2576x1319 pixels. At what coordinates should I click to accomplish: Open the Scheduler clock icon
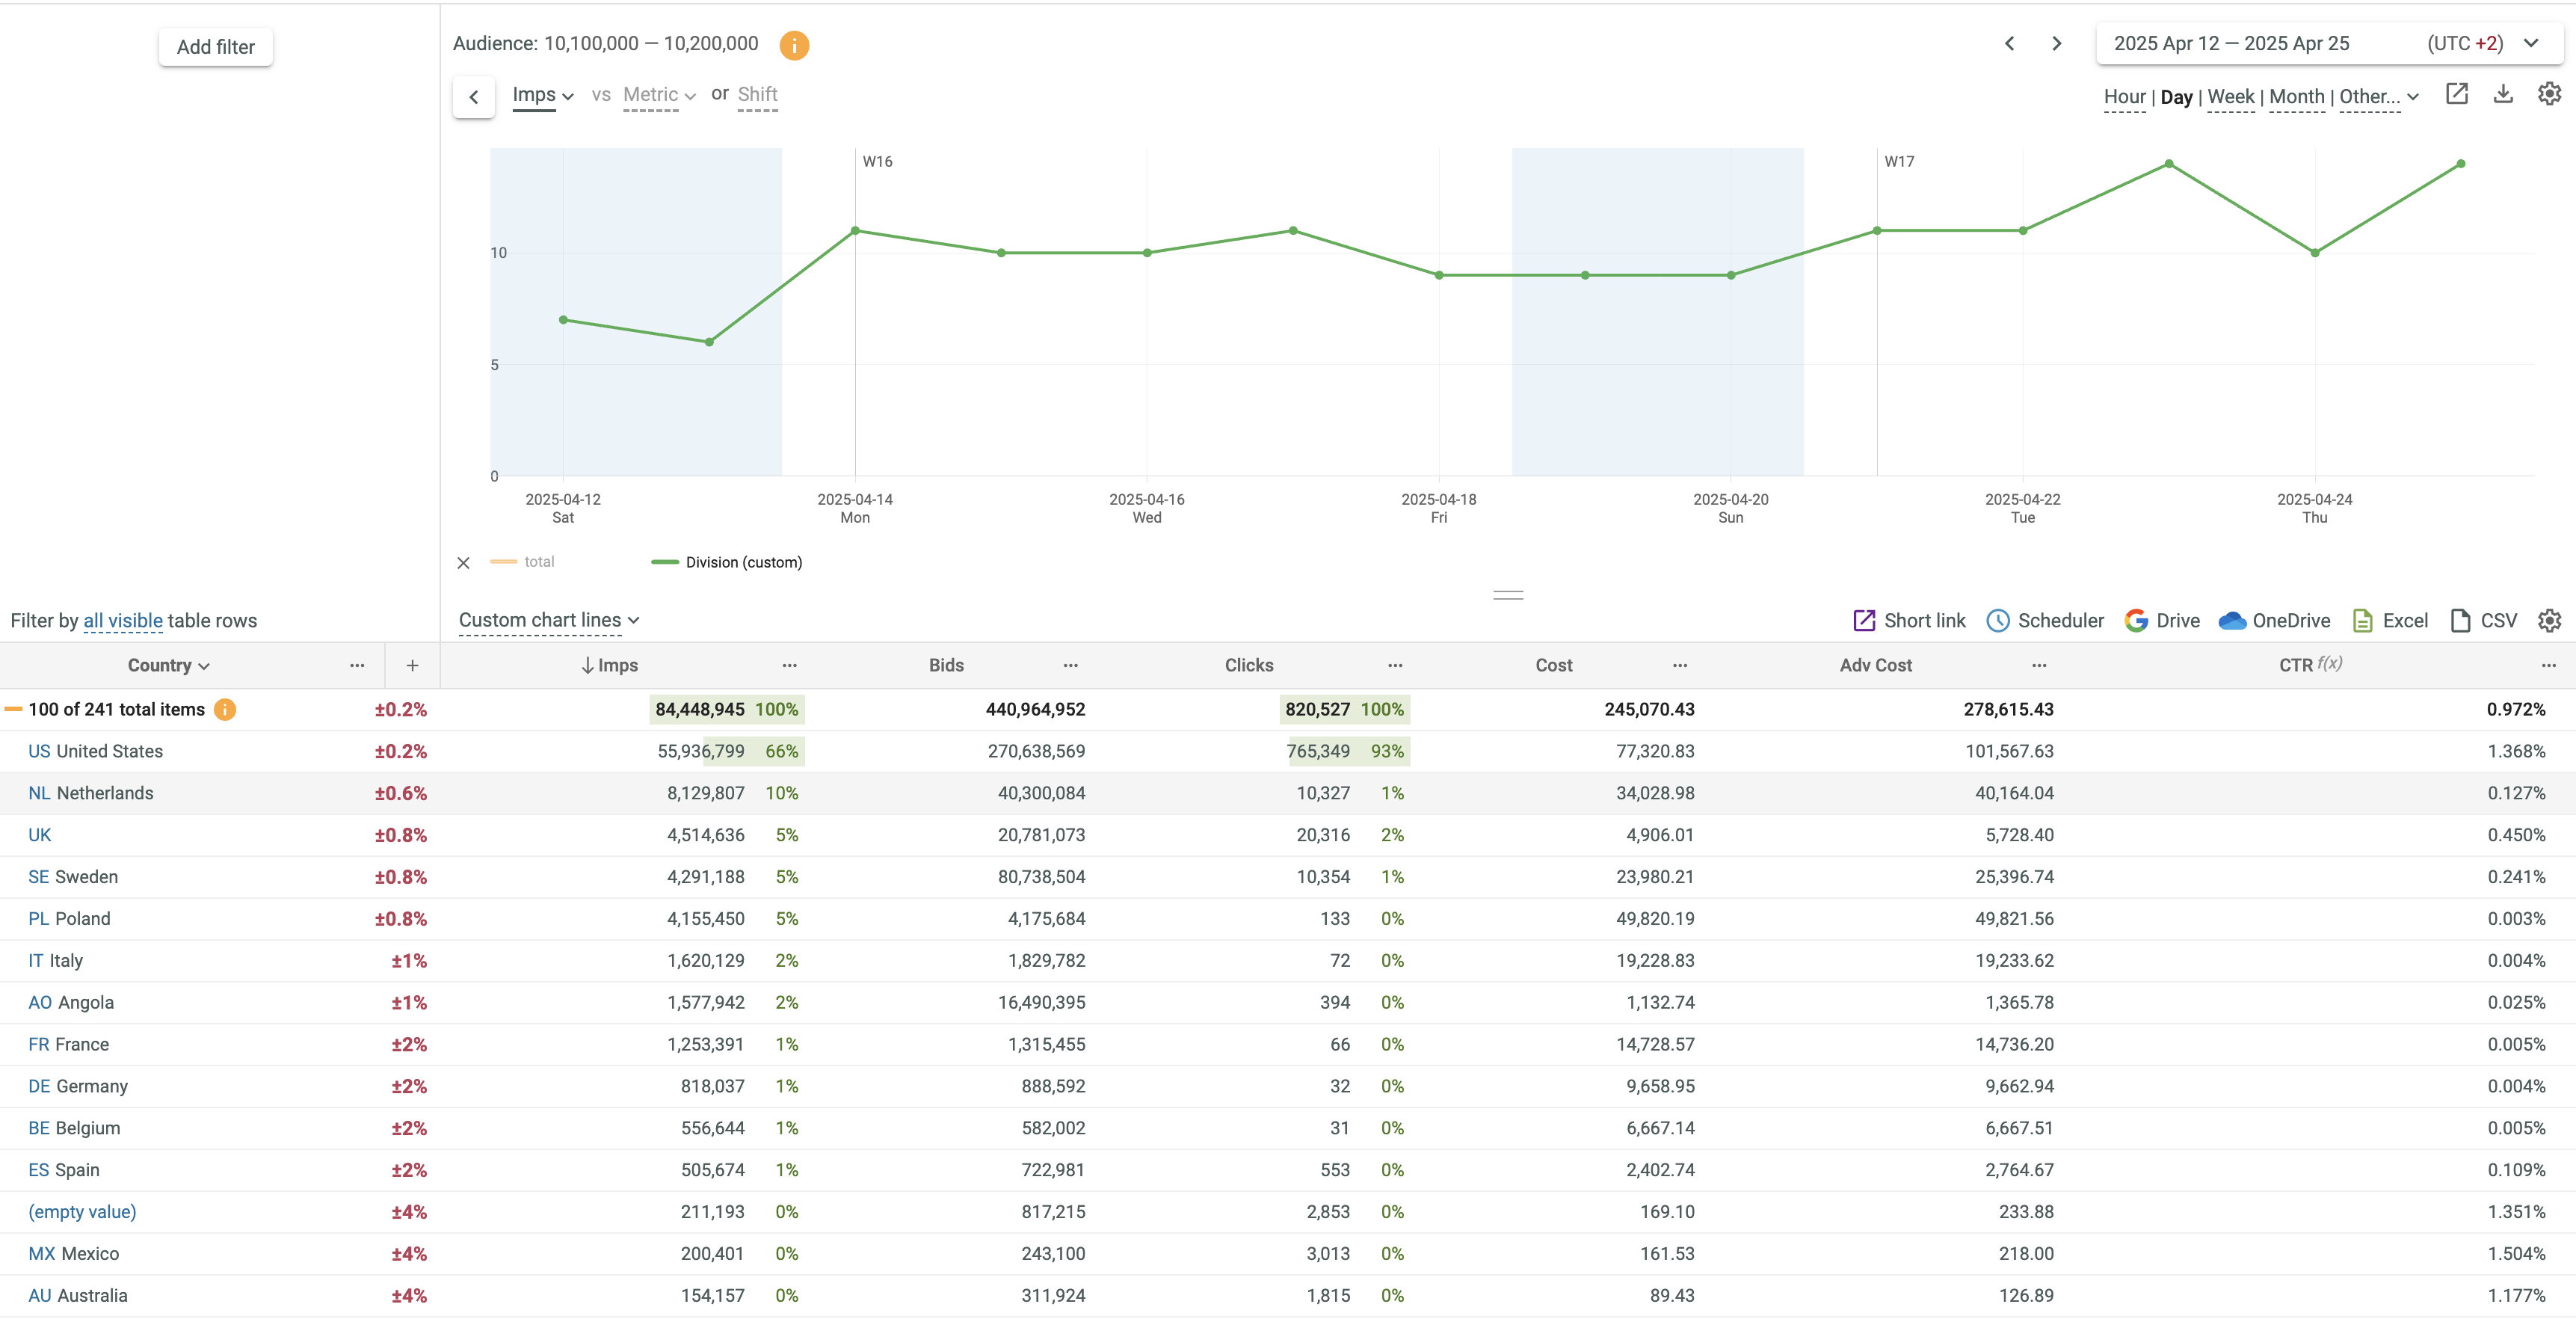click(1998, 620)
